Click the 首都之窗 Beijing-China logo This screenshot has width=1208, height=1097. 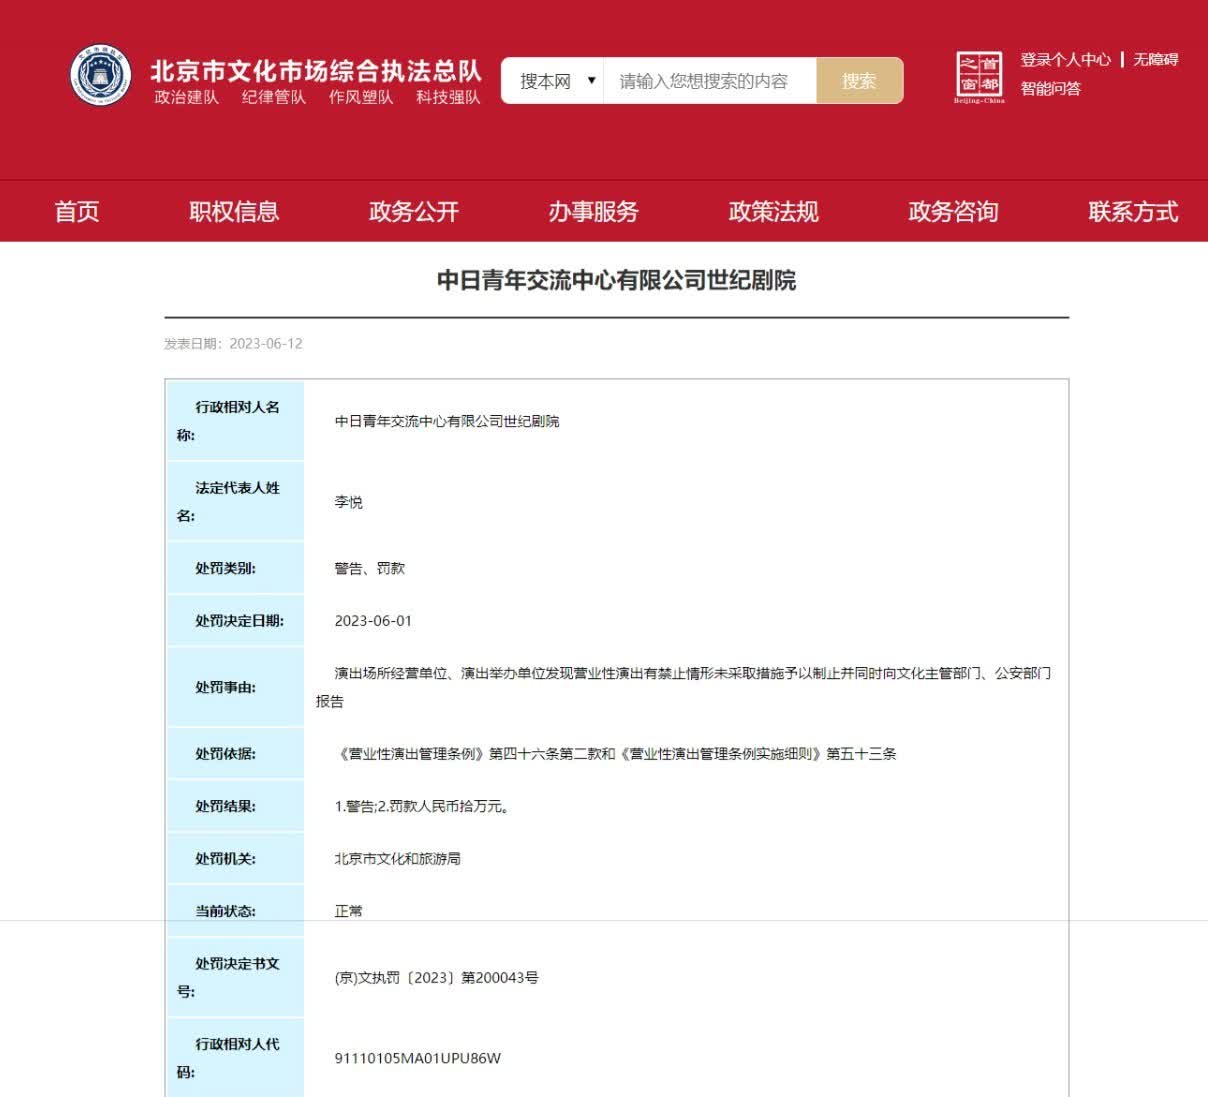tap(978, 77)
